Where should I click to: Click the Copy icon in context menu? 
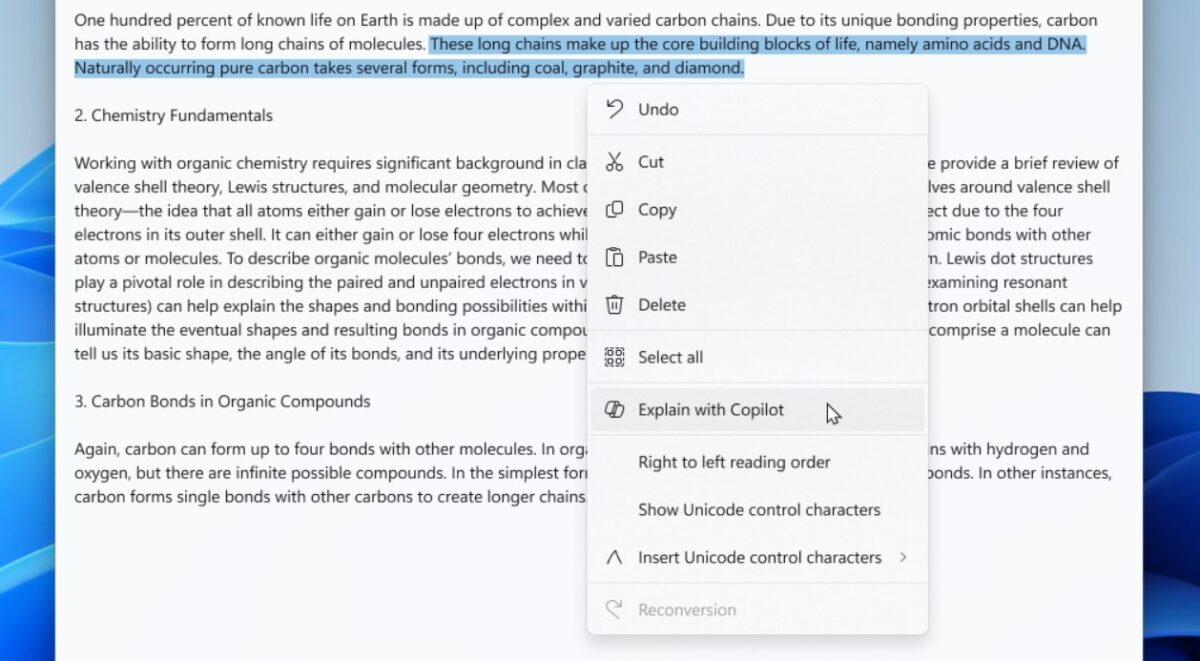pyautogui.click(x=615, y=210)
